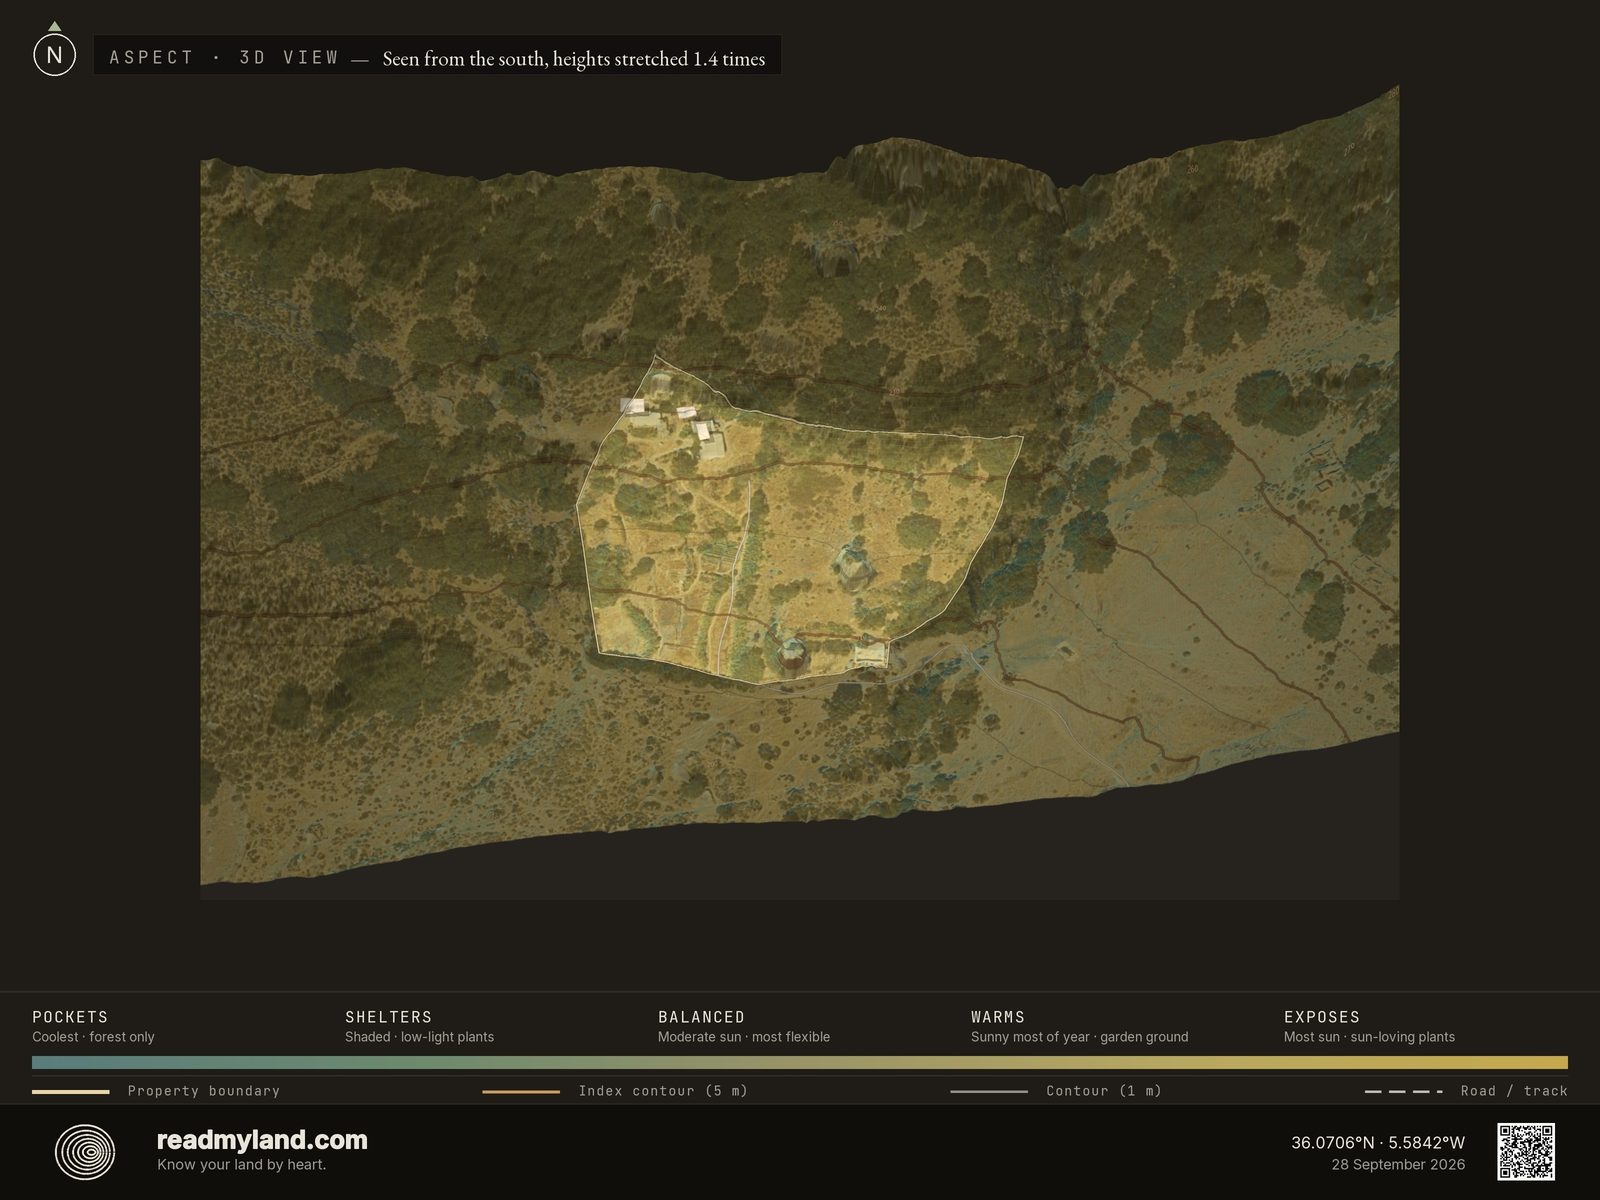
Task: Click 'Sunny most of year · garden ground'
Action: coord(1079,1037)
